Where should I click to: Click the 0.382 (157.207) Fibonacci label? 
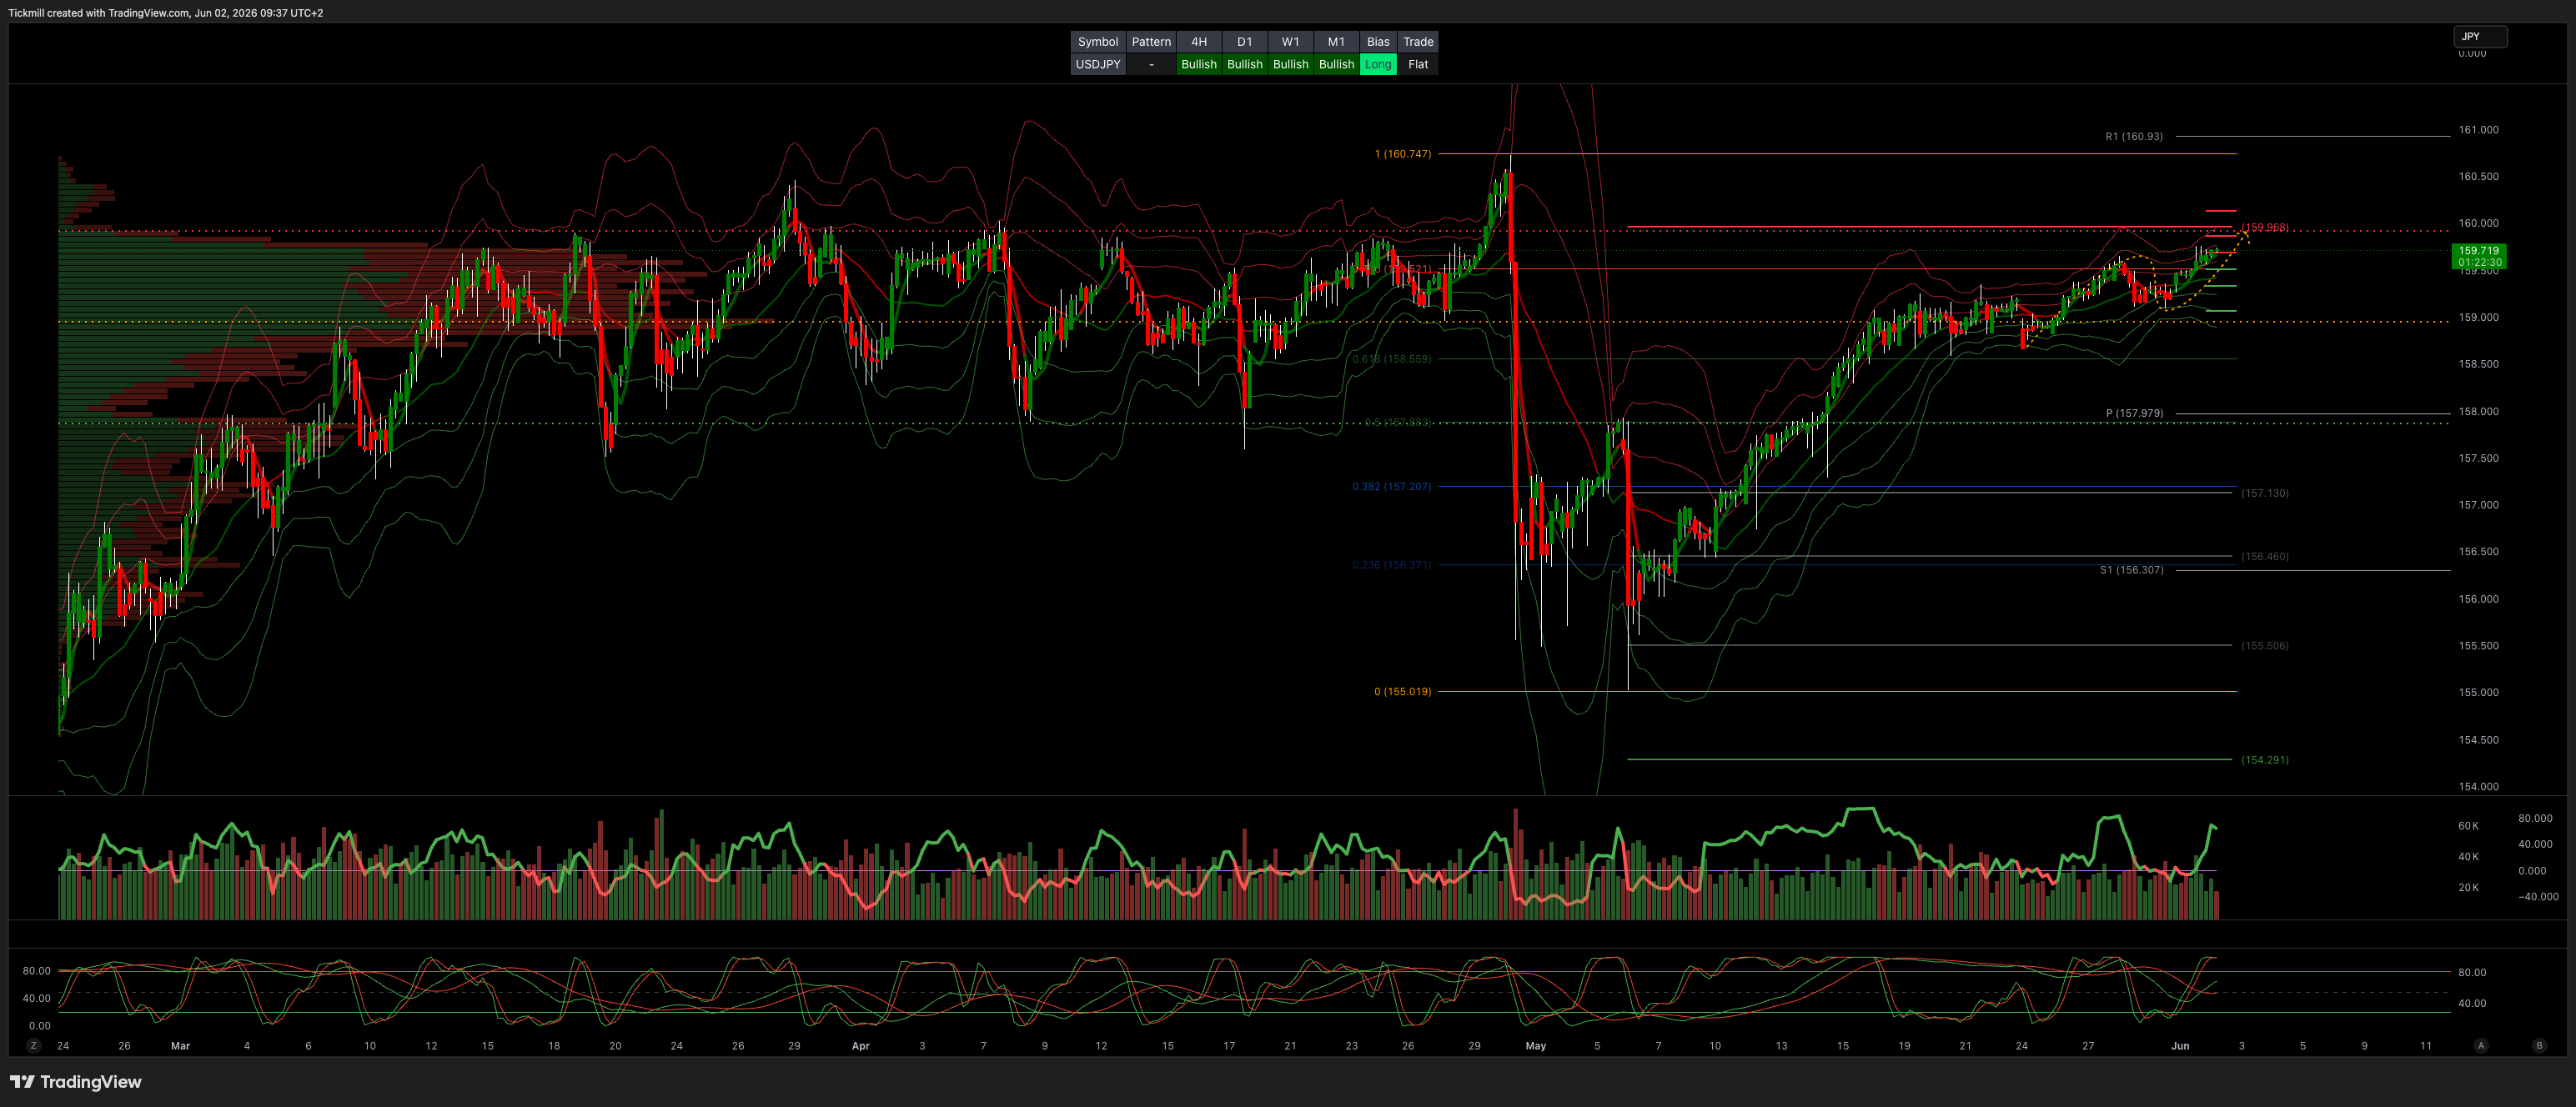(x=1392, y=487)
